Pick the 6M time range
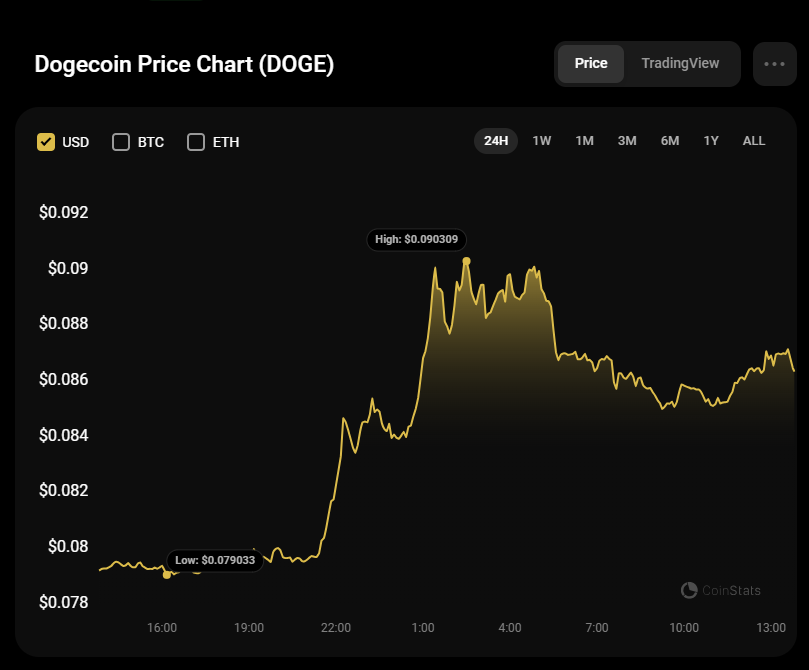809x670 pixels. click(x=670, y=141)
